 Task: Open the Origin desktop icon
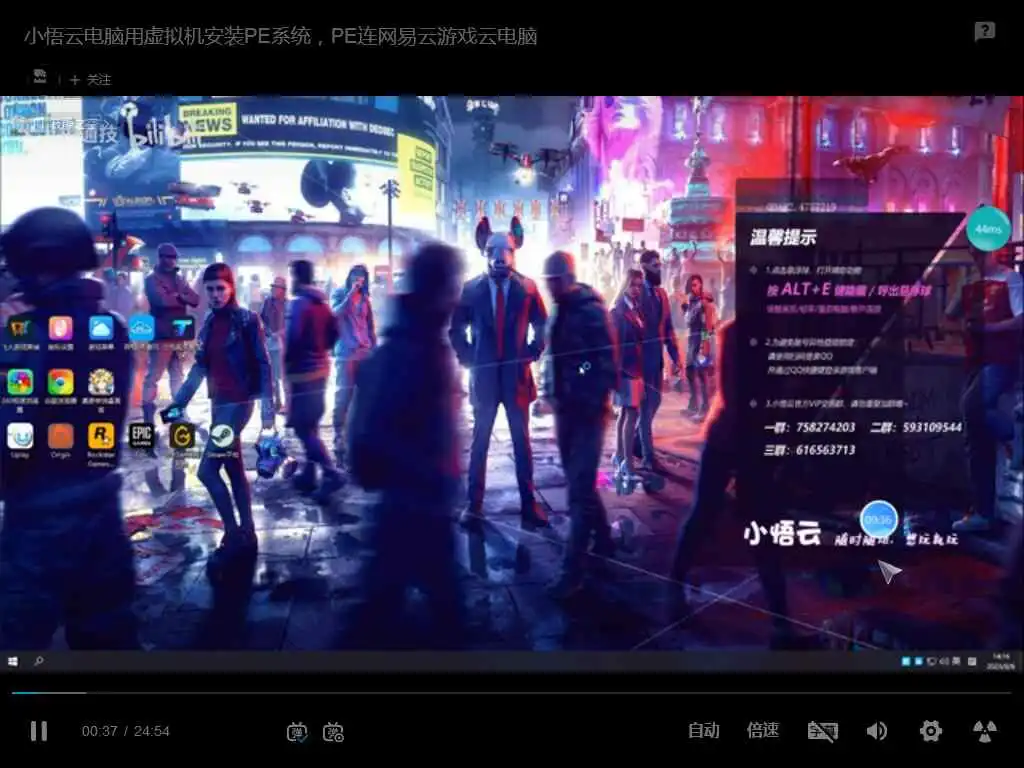click(x=61, y=436)
